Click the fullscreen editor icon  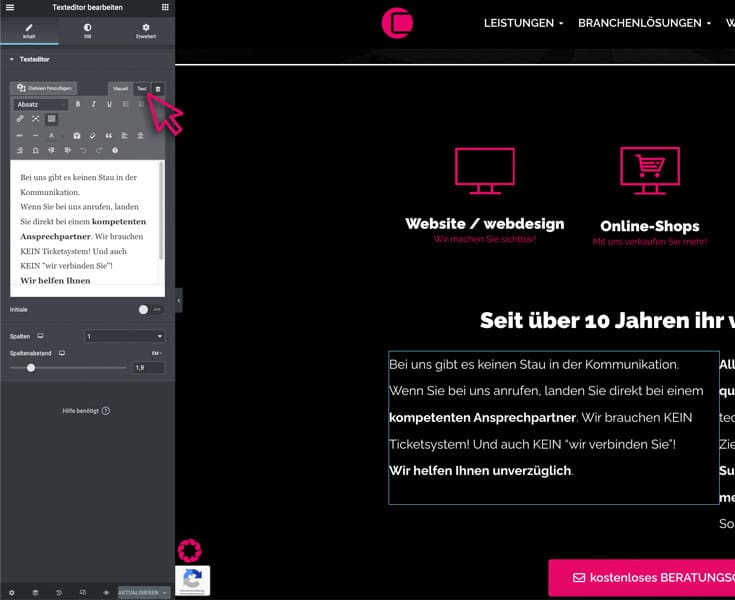point(36,119)
